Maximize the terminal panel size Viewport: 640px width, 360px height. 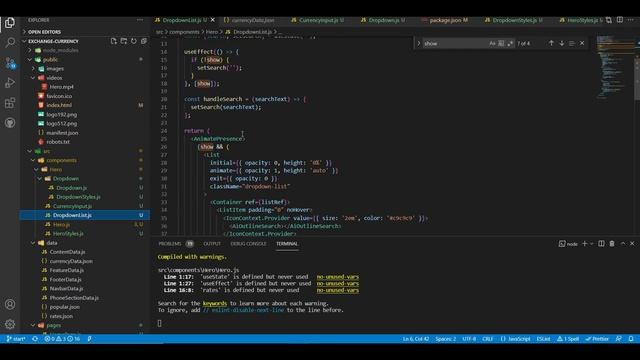623,244
